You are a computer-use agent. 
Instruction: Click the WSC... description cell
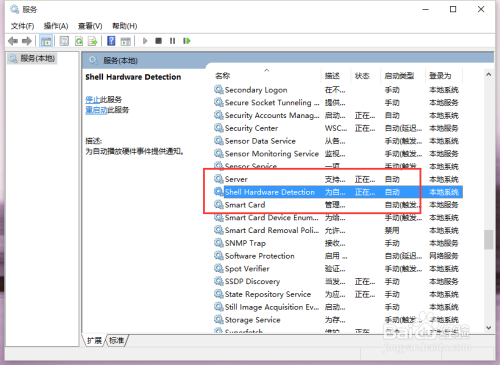point(336,128)
